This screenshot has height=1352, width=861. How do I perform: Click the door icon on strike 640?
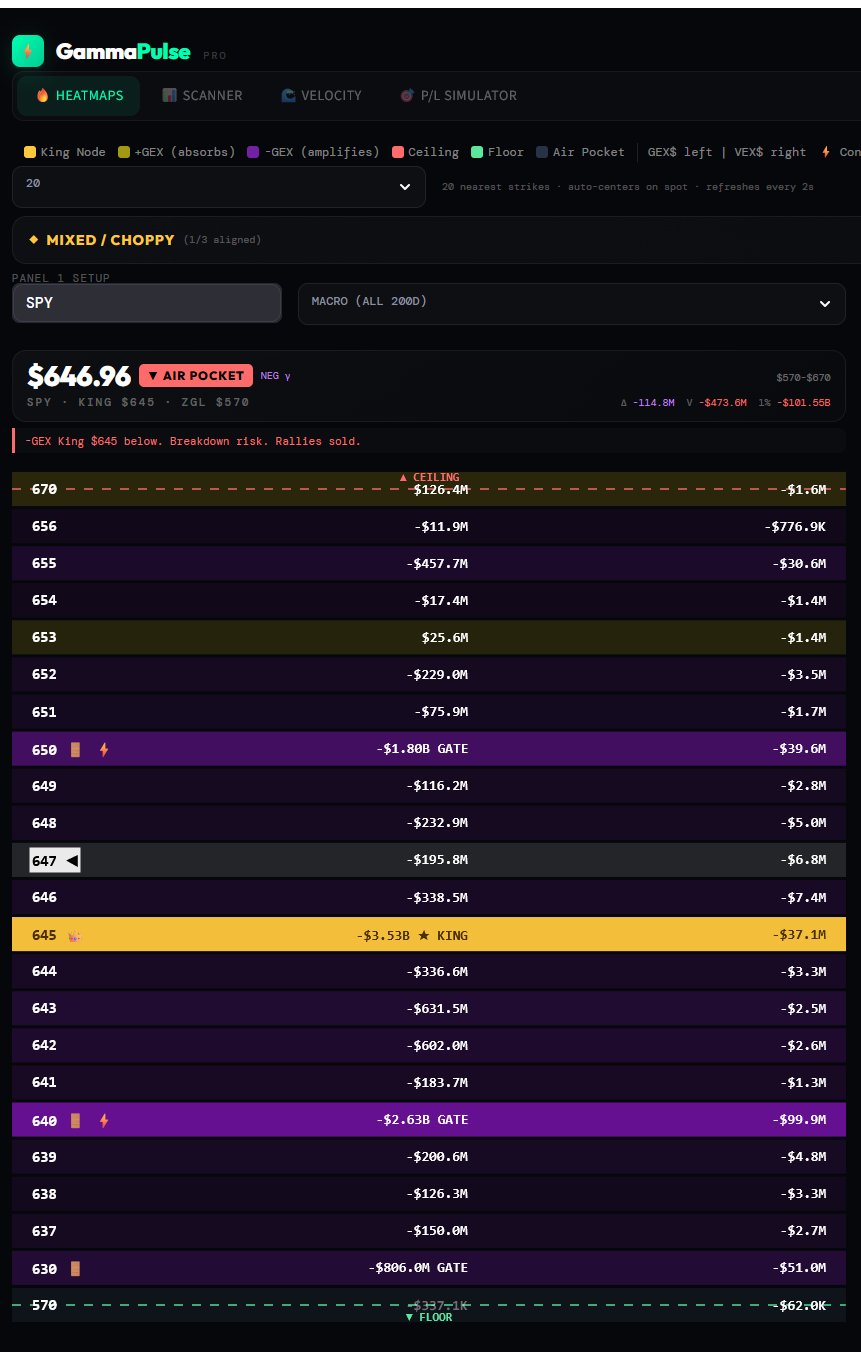tap(75, 1121)
